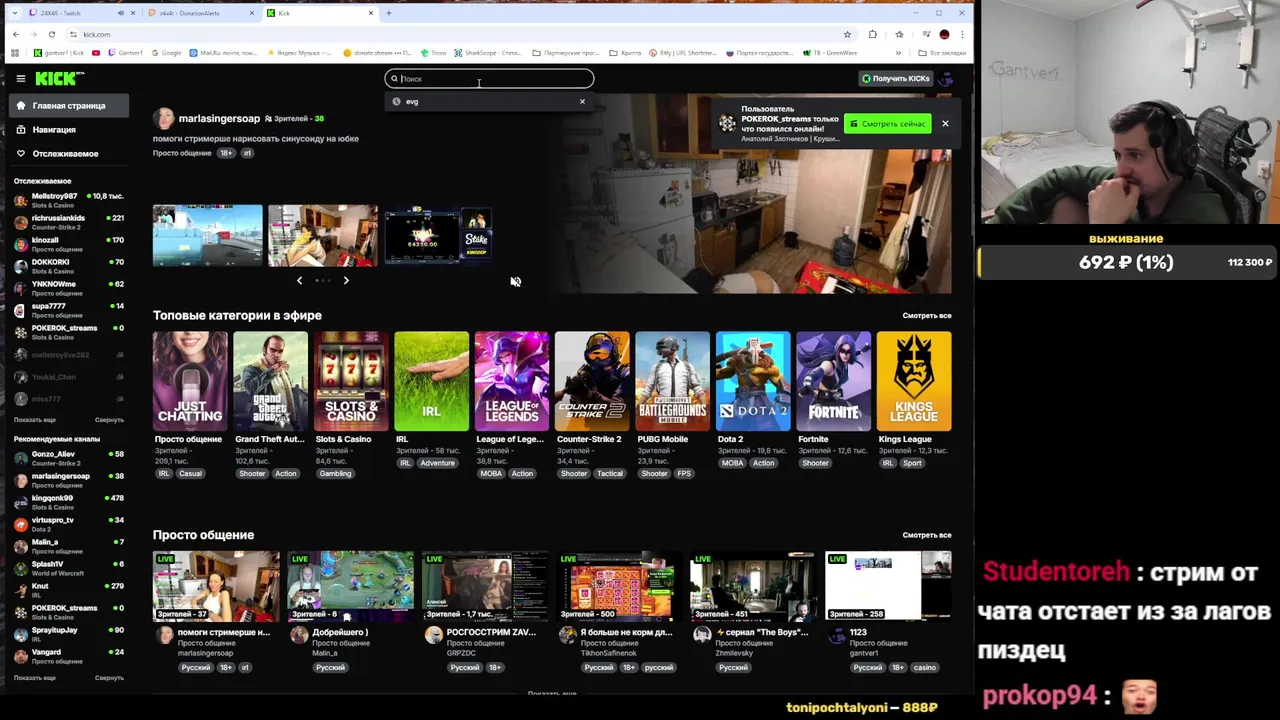Click Смотреть все for top categories
Viewport: 1280px width, 720px height.
coord(927,316)
